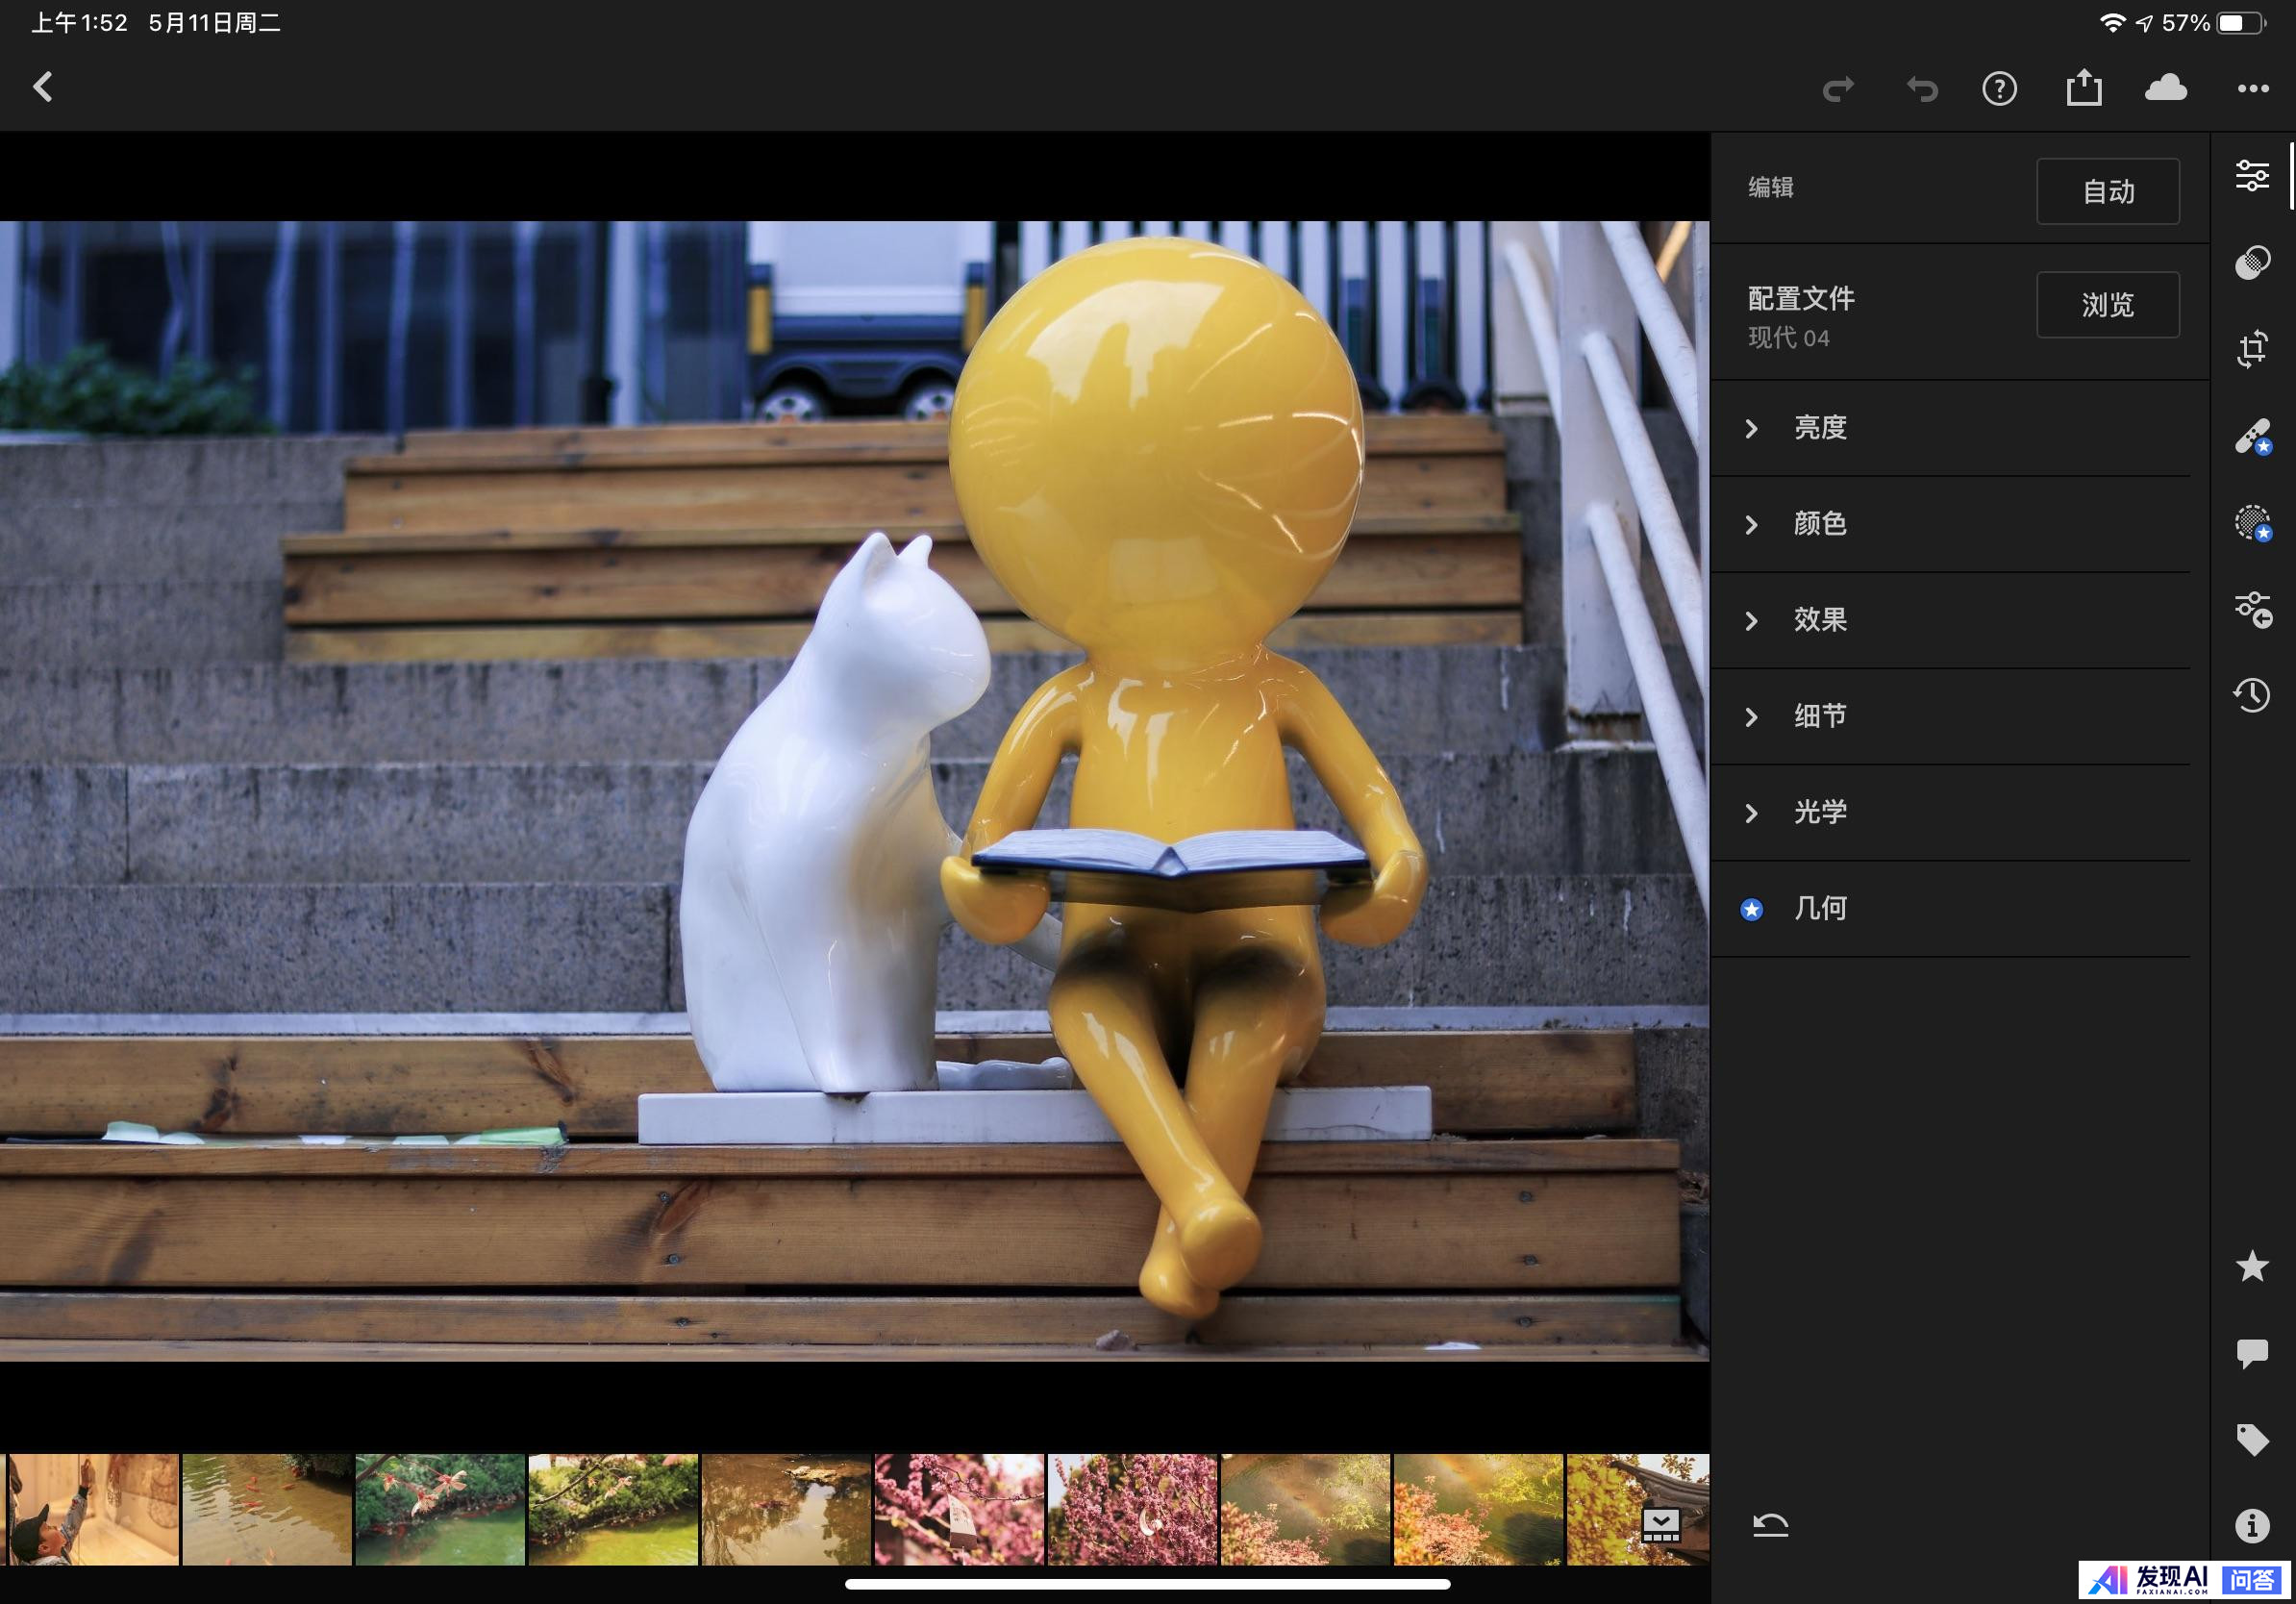2296x1604 pixels.
Task: Expand the 颜色 section
Action: (x=1950, y=524)
